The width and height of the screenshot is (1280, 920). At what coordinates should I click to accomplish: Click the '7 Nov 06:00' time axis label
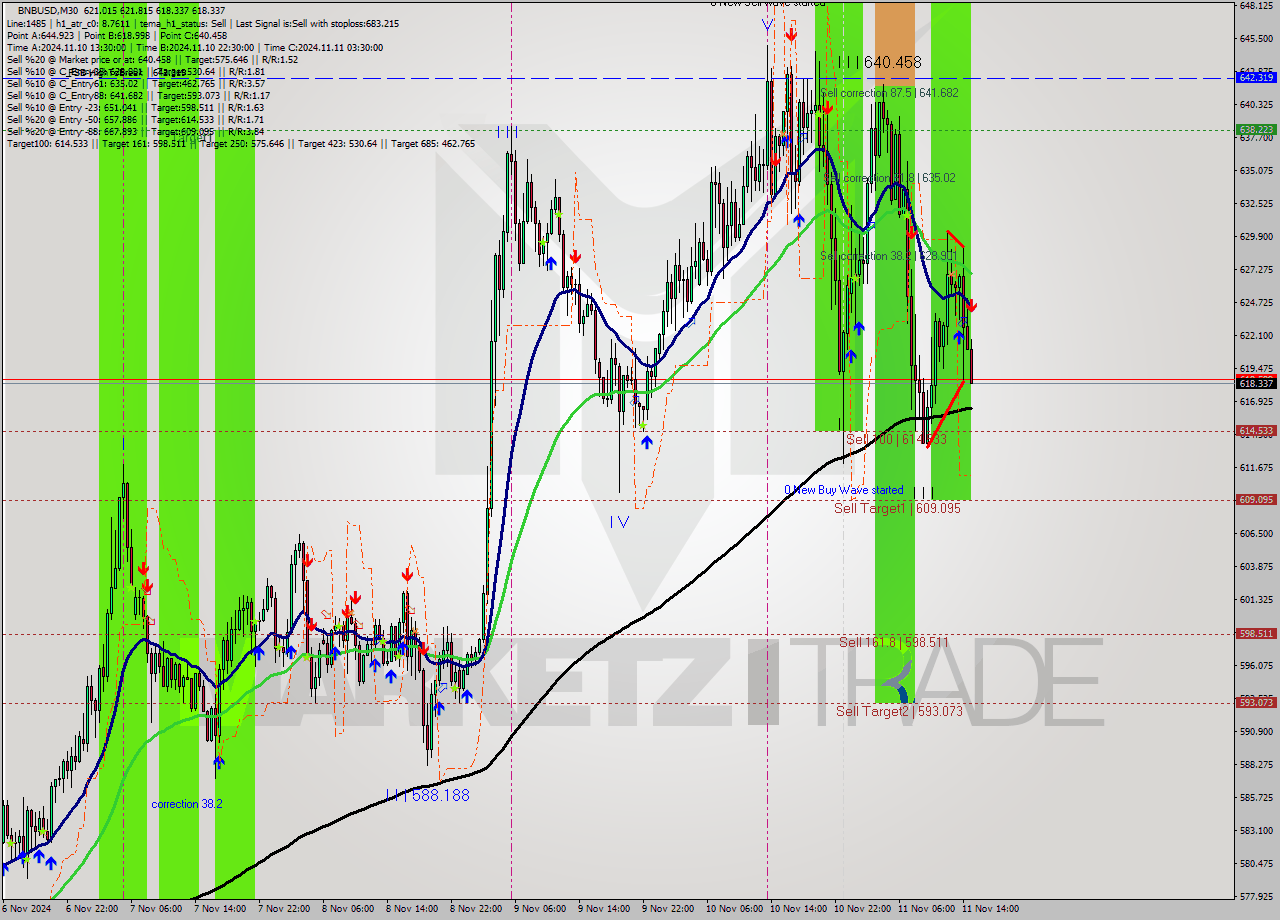pos(155,909)
